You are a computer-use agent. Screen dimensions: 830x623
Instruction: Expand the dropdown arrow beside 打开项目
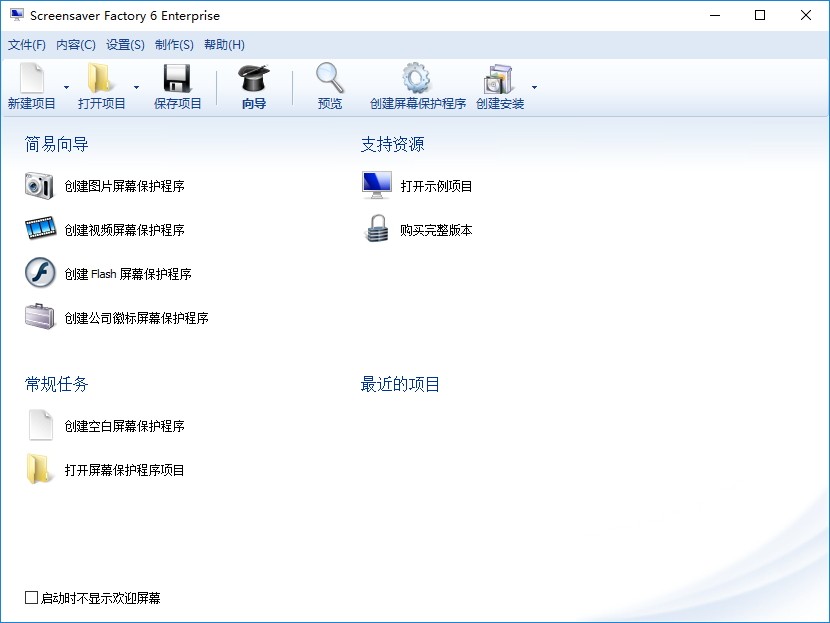point(136,87)
